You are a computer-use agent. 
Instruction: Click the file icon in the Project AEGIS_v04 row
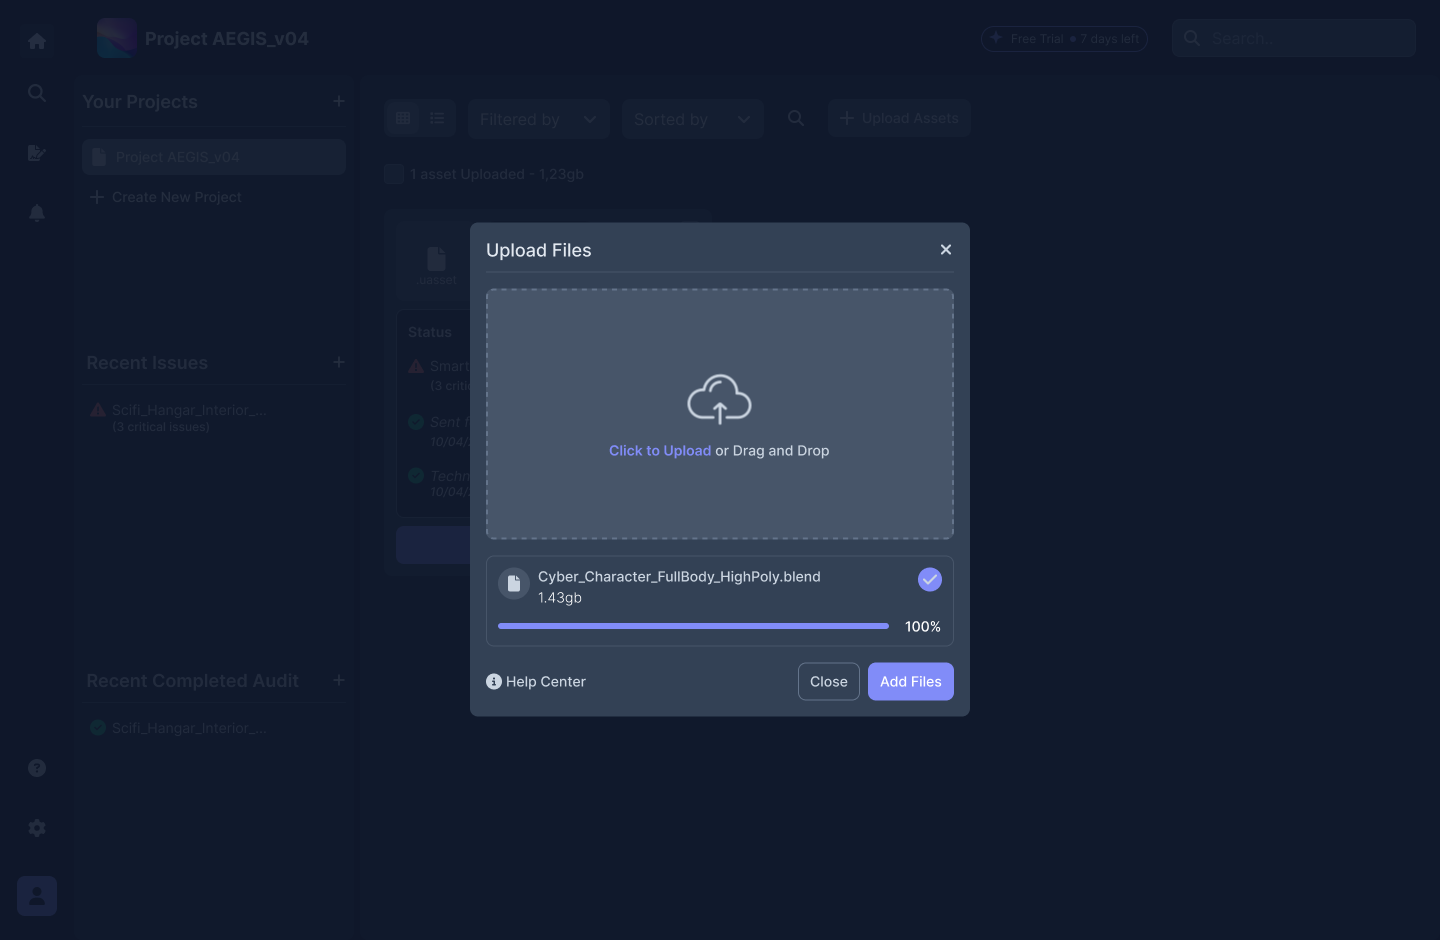99,157
